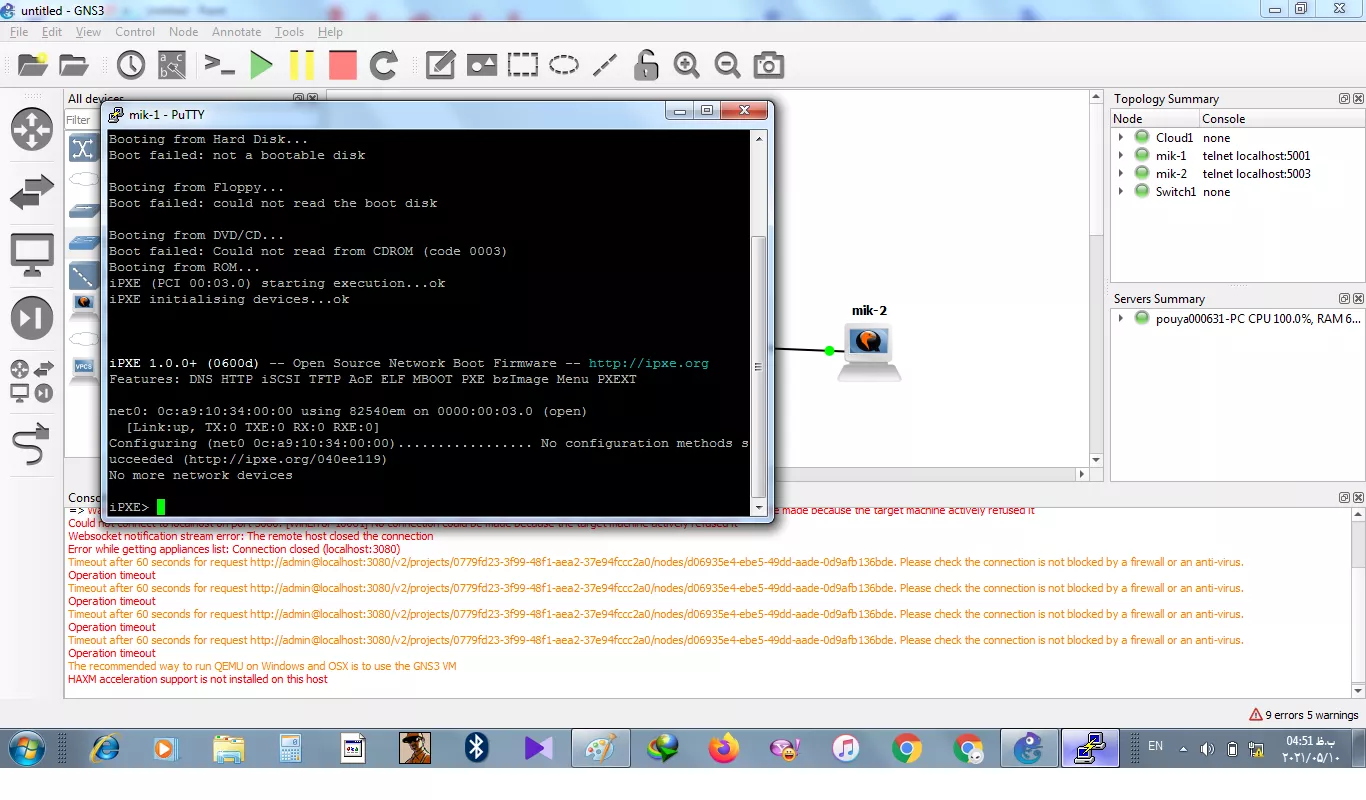The image size is (1366, 800).
Task: Click the 9 errors 5 warnings indicator
Action: pos(1304,715)
